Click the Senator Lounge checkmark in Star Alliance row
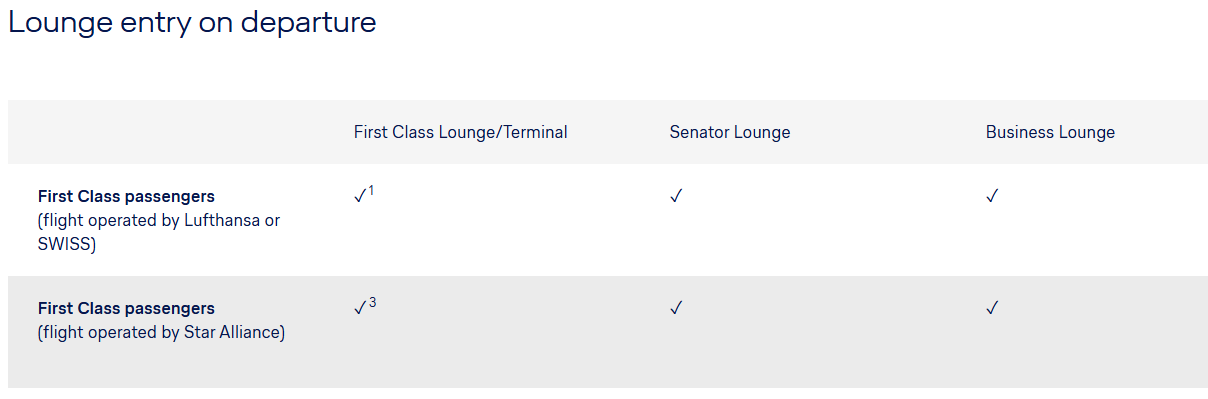Viewport: 1208px width, 399px height. pyautogui.click(x=676, y=309)
